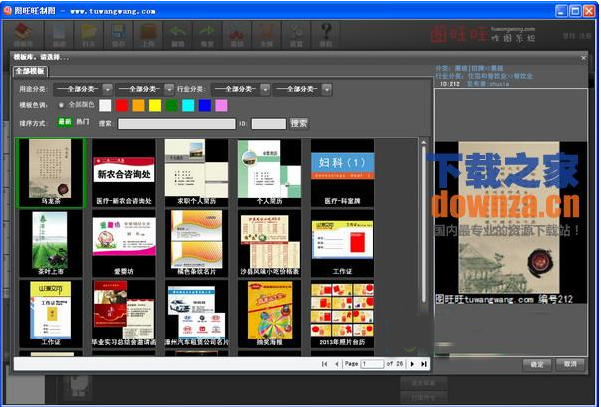Open second 行业分类 sub-category dropdown
This screenshot has height=407, width=601.
302,89
